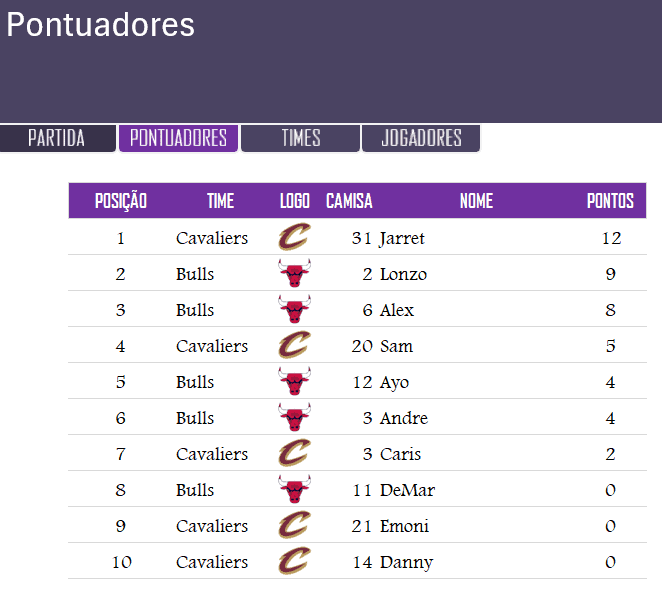Click the Camisa column header
The height and width of the screenshot is (590, 662).
tap(349, 201)
